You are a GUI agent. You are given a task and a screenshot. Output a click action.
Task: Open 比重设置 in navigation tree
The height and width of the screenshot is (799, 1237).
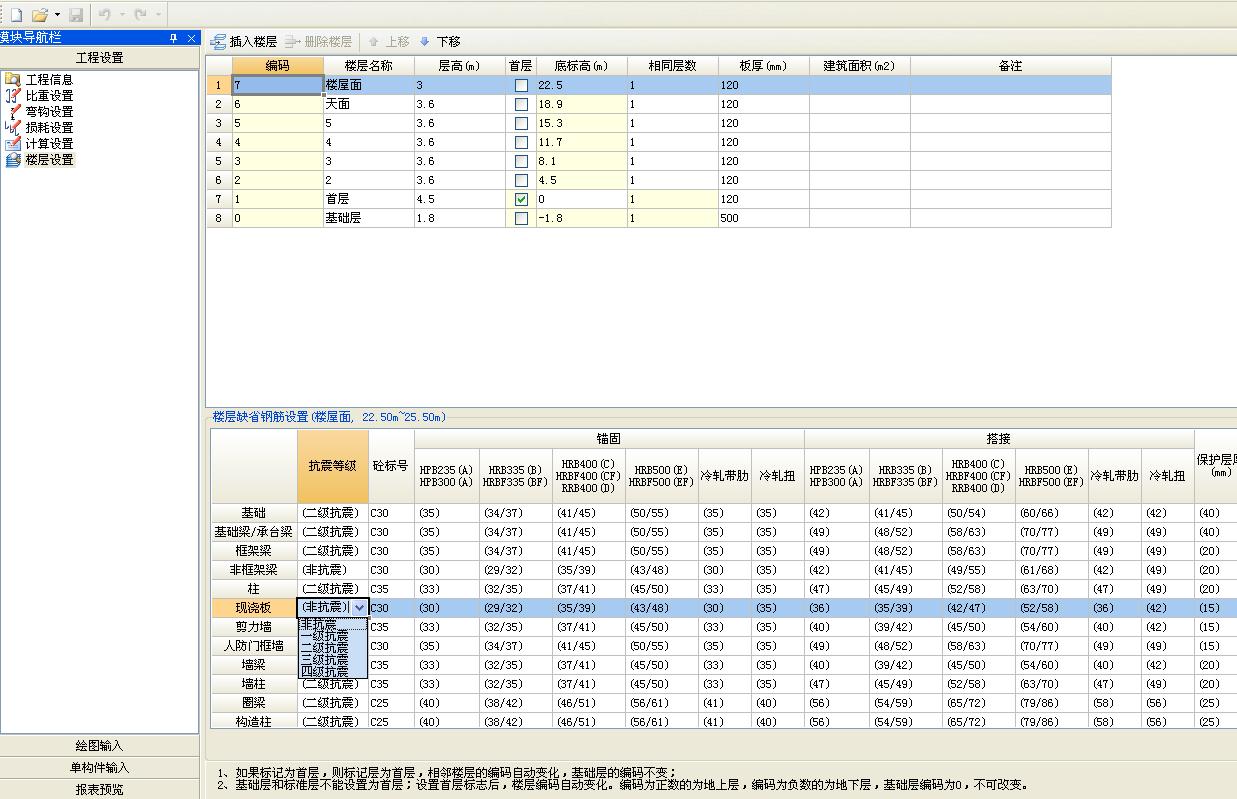pyautogui.click(x=49, y=95)
